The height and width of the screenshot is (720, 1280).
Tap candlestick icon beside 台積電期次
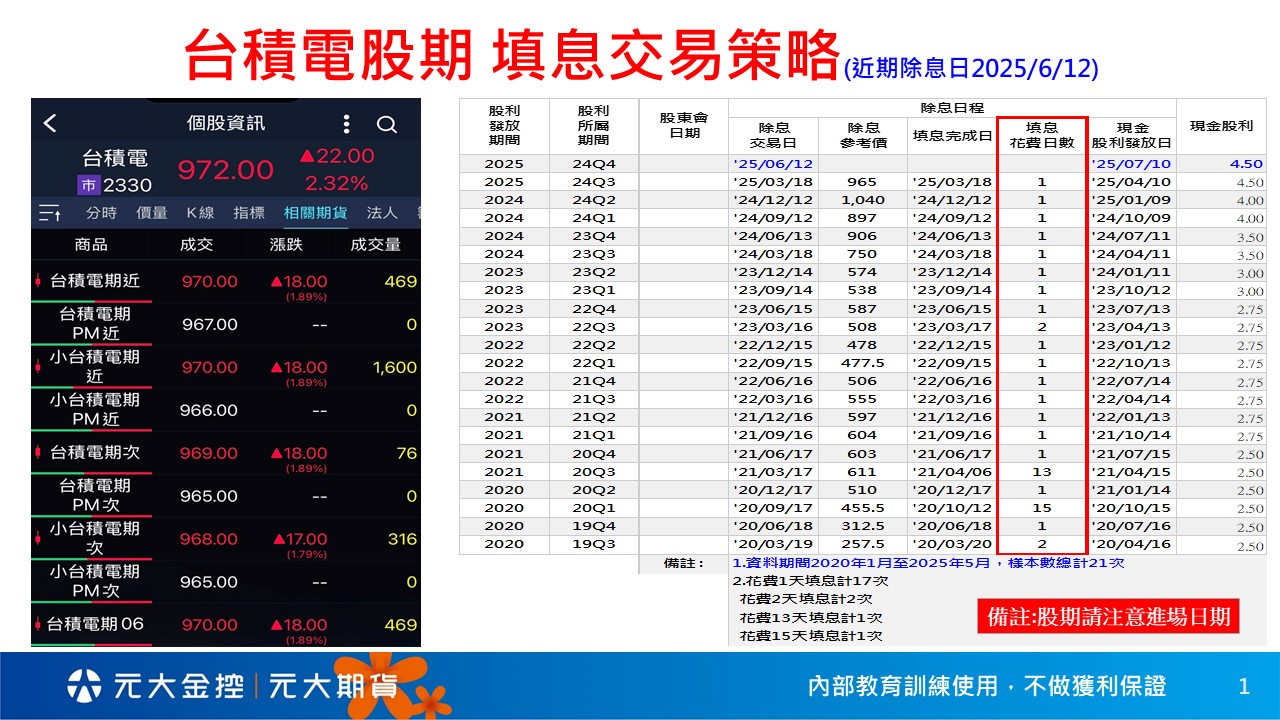tap(38, 453)
